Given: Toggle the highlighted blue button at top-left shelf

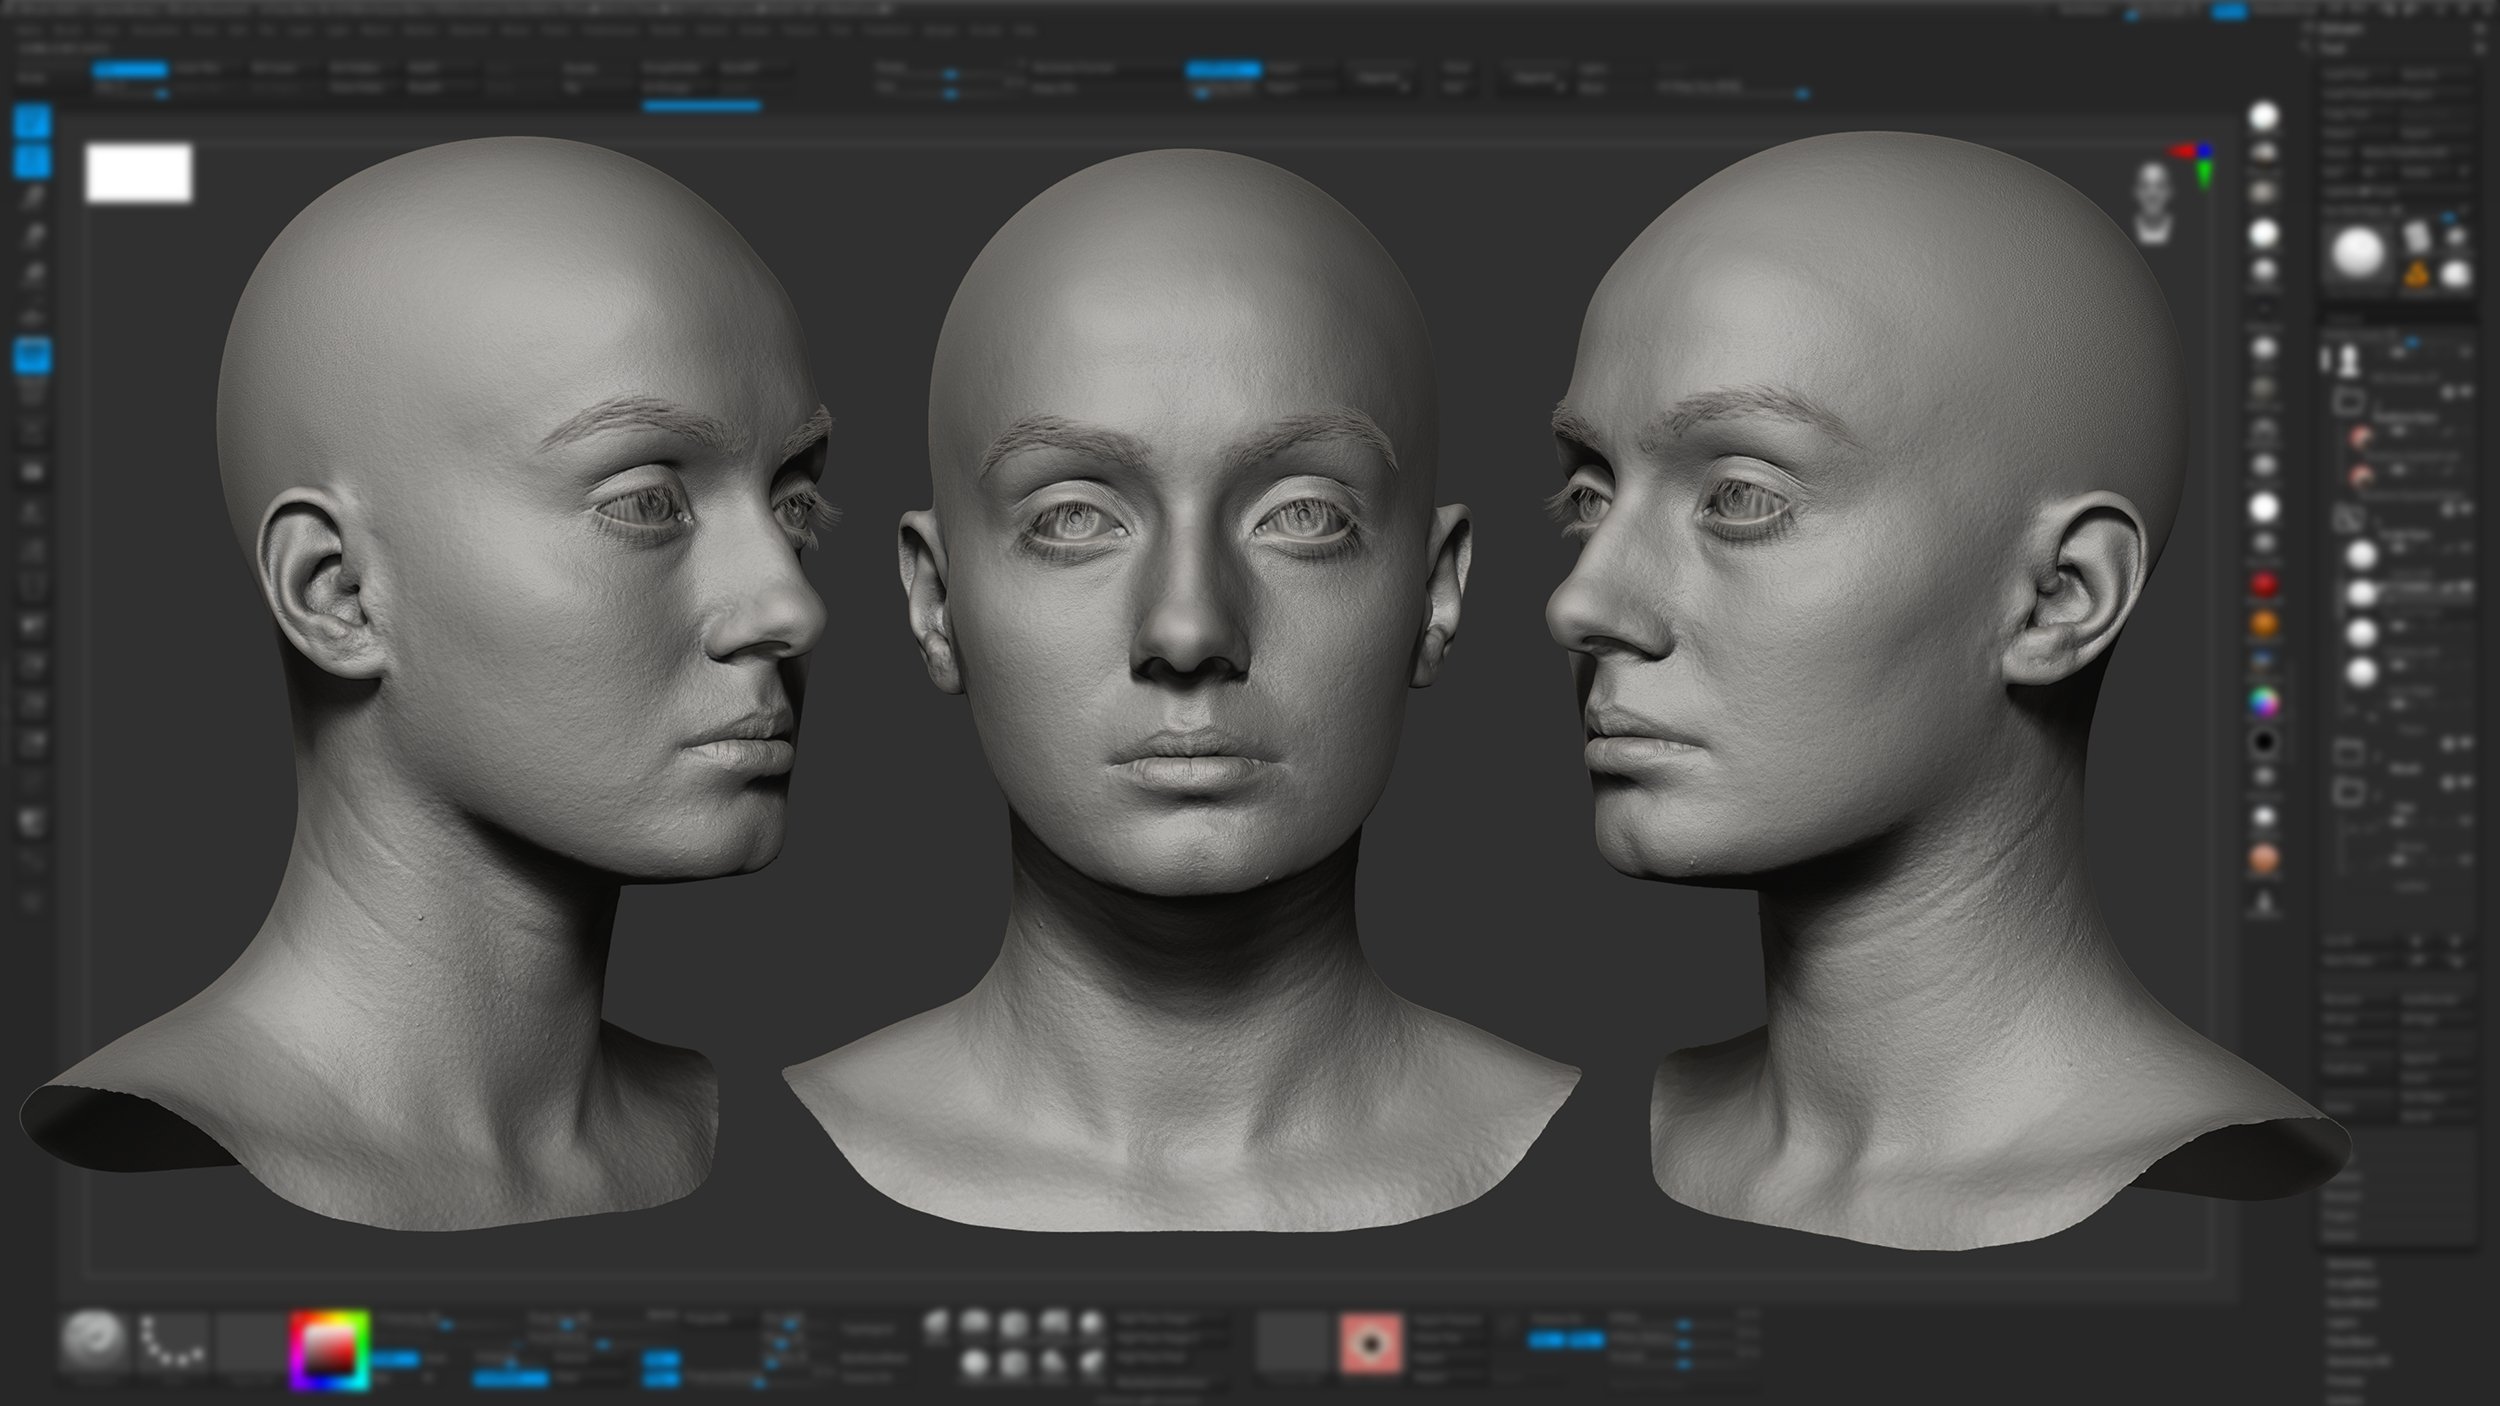Looking at the screenshot, I should pos(130,70).
